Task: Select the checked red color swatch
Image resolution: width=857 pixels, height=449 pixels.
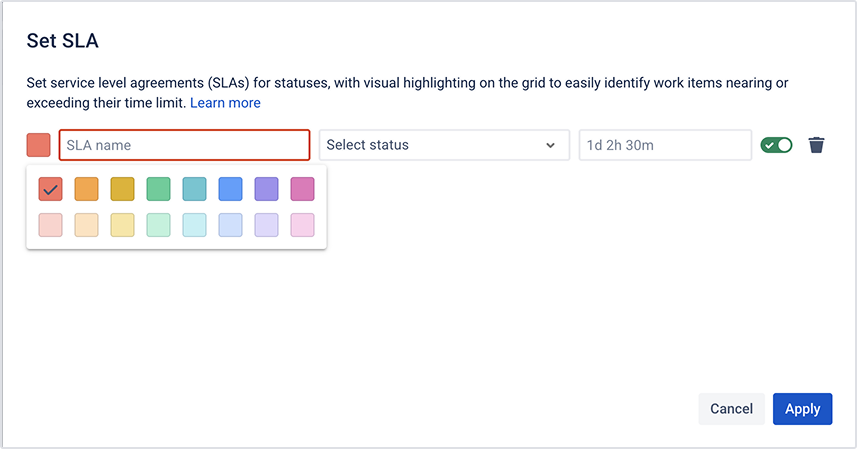Action: click(51, 189)
